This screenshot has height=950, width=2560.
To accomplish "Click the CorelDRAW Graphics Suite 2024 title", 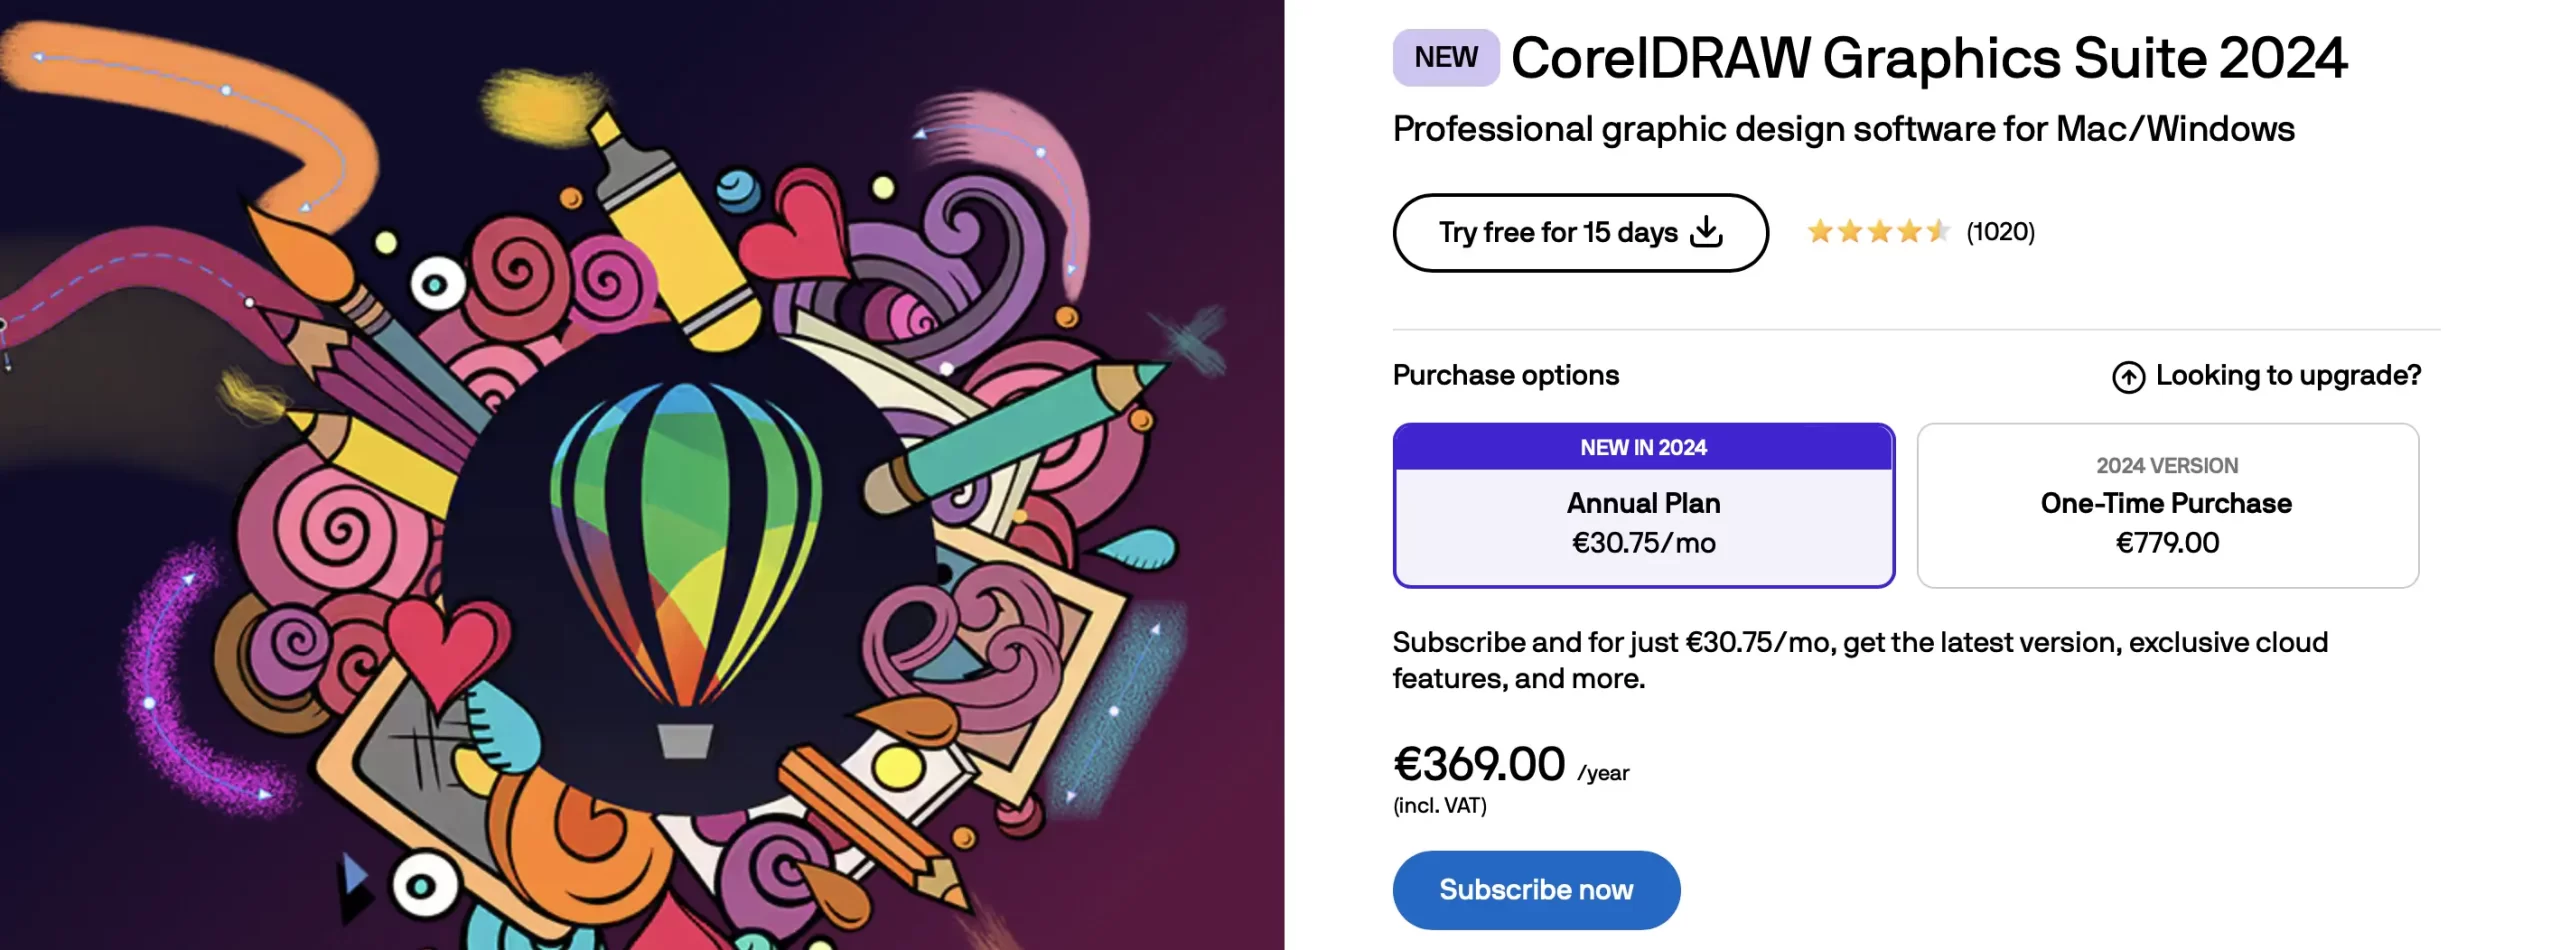I will 1928,58.
